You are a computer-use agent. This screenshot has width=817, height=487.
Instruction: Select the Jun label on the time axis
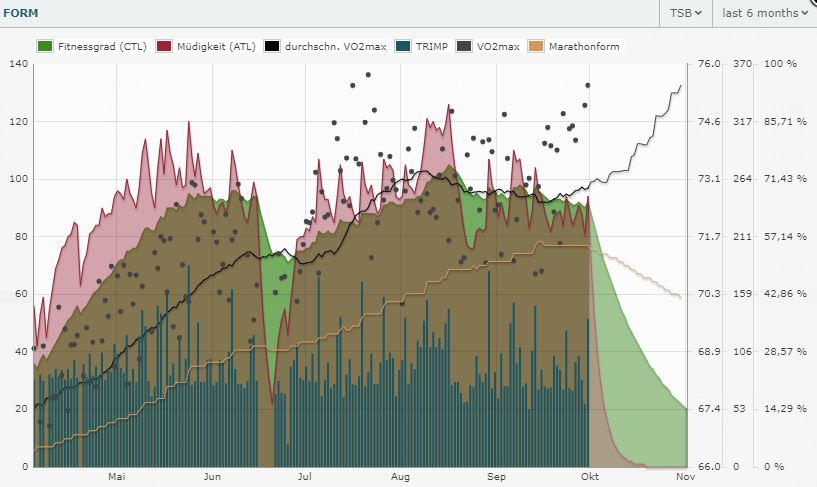(x=213, y=478)
